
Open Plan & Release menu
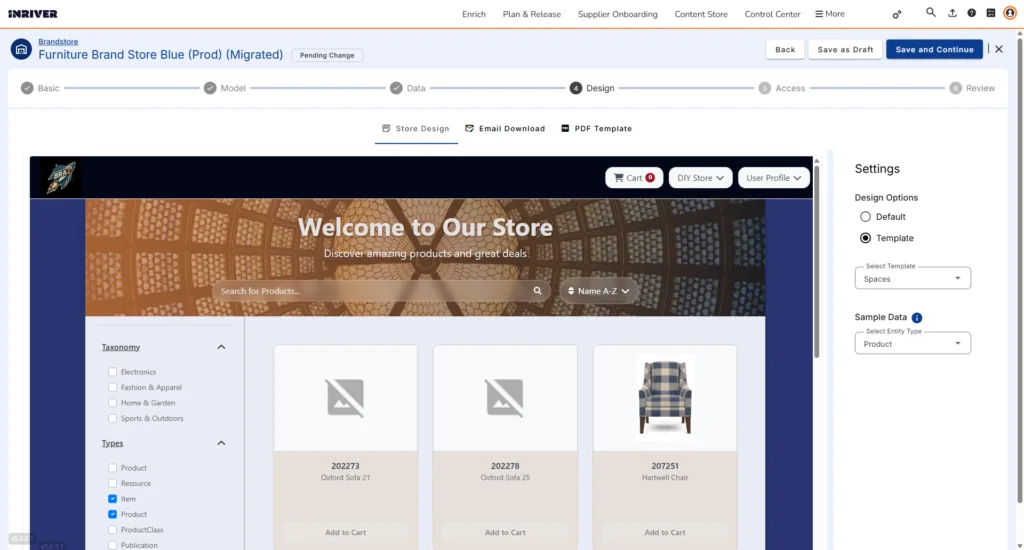pos(532,14)
